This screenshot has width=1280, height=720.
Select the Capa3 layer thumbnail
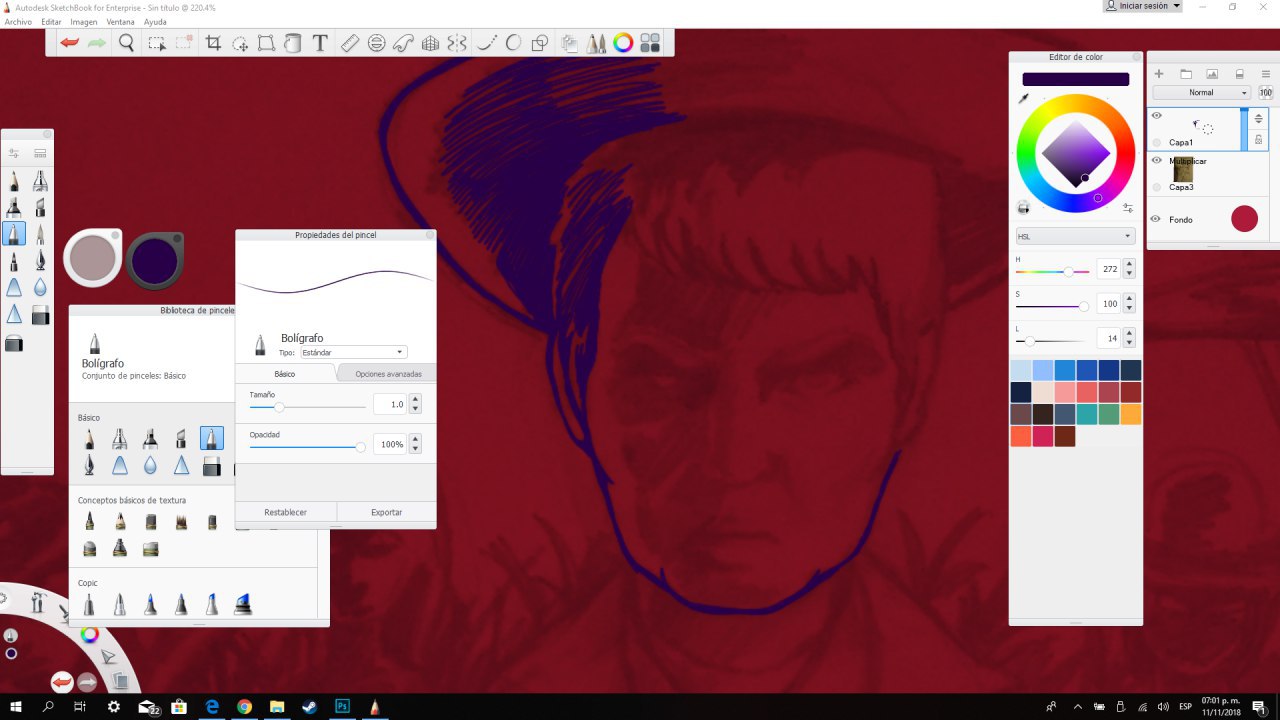[1183, 169]
